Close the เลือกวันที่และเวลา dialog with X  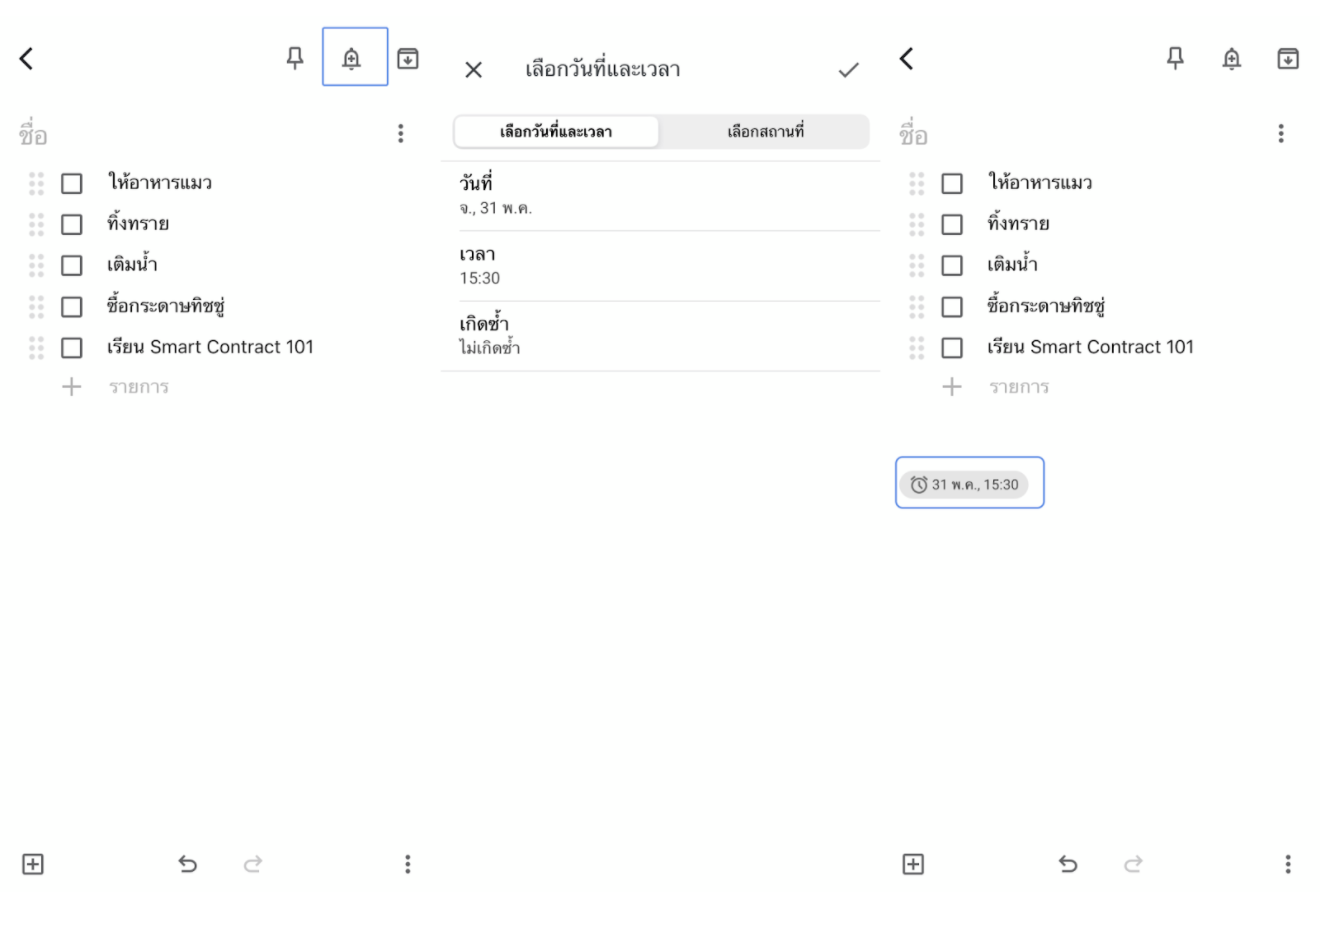(474, 70)
